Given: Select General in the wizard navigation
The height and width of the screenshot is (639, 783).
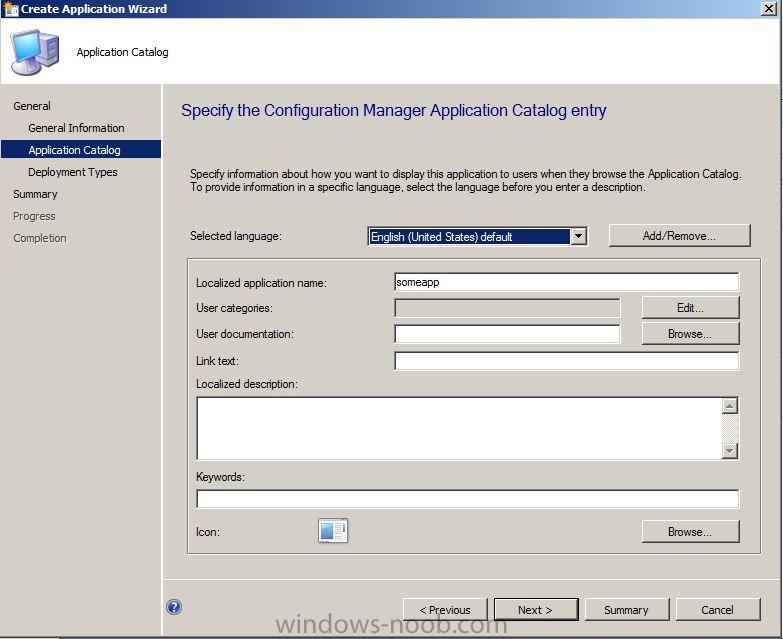Looking at the screenshot, I should (32, 106).
